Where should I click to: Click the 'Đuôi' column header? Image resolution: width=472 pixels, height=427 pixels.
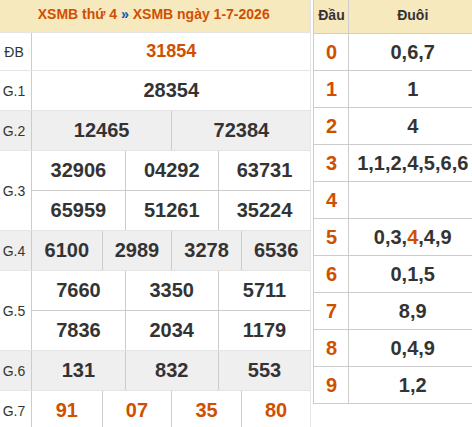[413, 15]
